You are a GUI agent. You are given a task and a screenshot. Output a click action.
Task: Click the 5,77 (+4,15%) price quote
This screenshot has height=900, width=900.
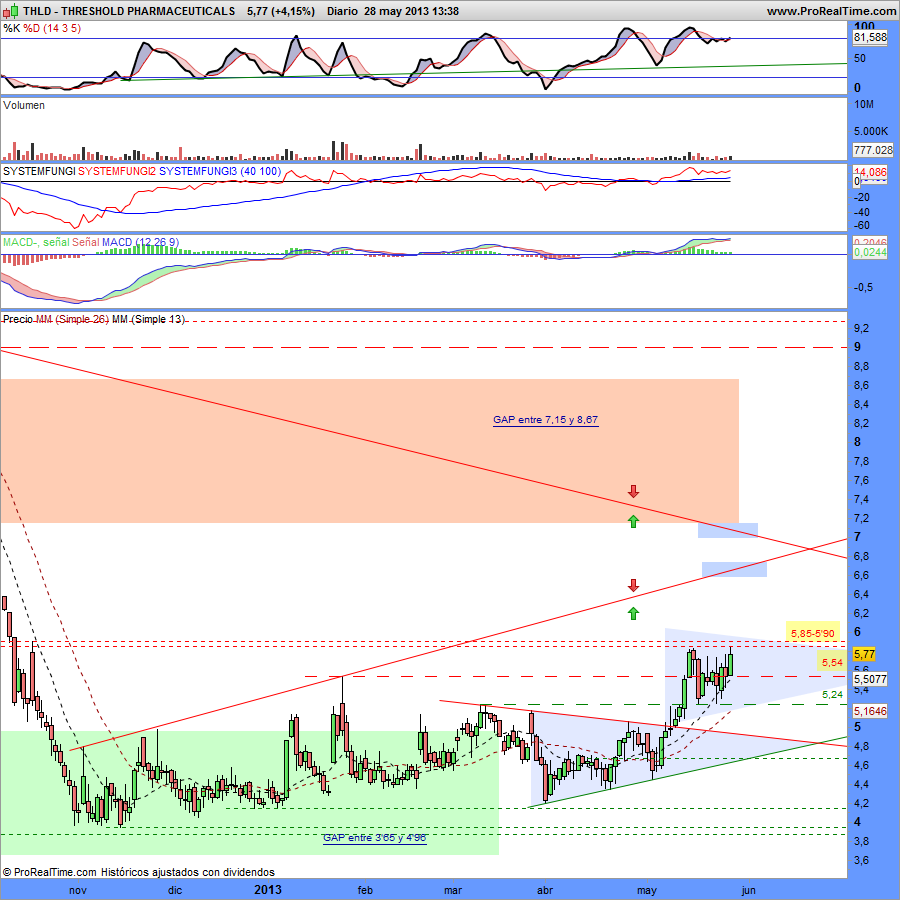(281, 11)
